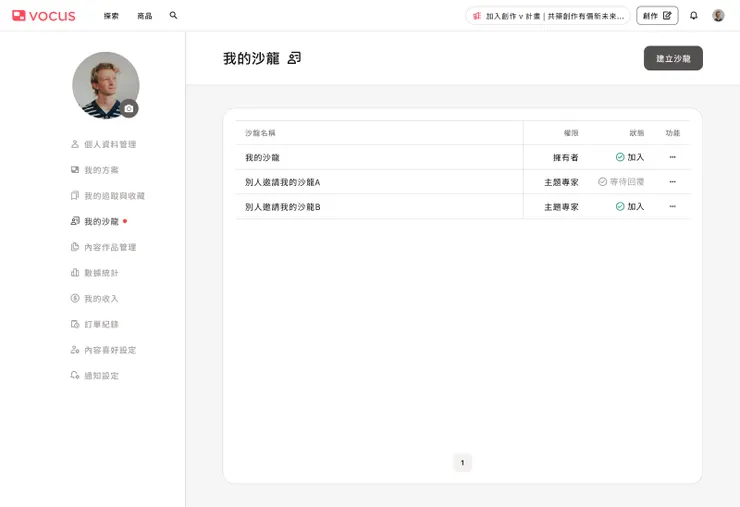Click the icon beside 內容喜好設定
The height and width of the screenshot is (507, 740).
tap(75, 350)
